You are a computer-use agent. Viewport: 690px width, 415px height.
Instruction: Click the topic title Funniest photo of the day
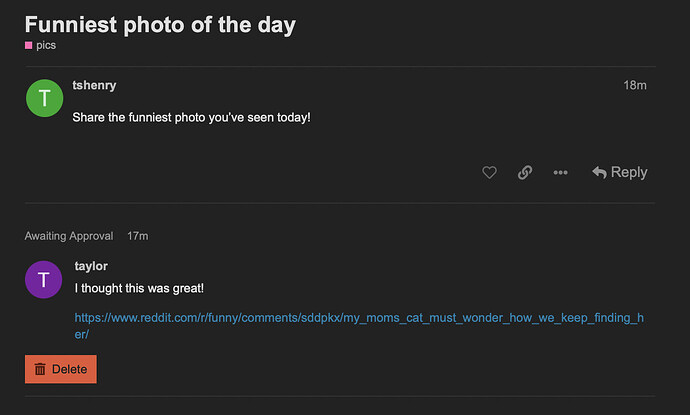(160, 24)
